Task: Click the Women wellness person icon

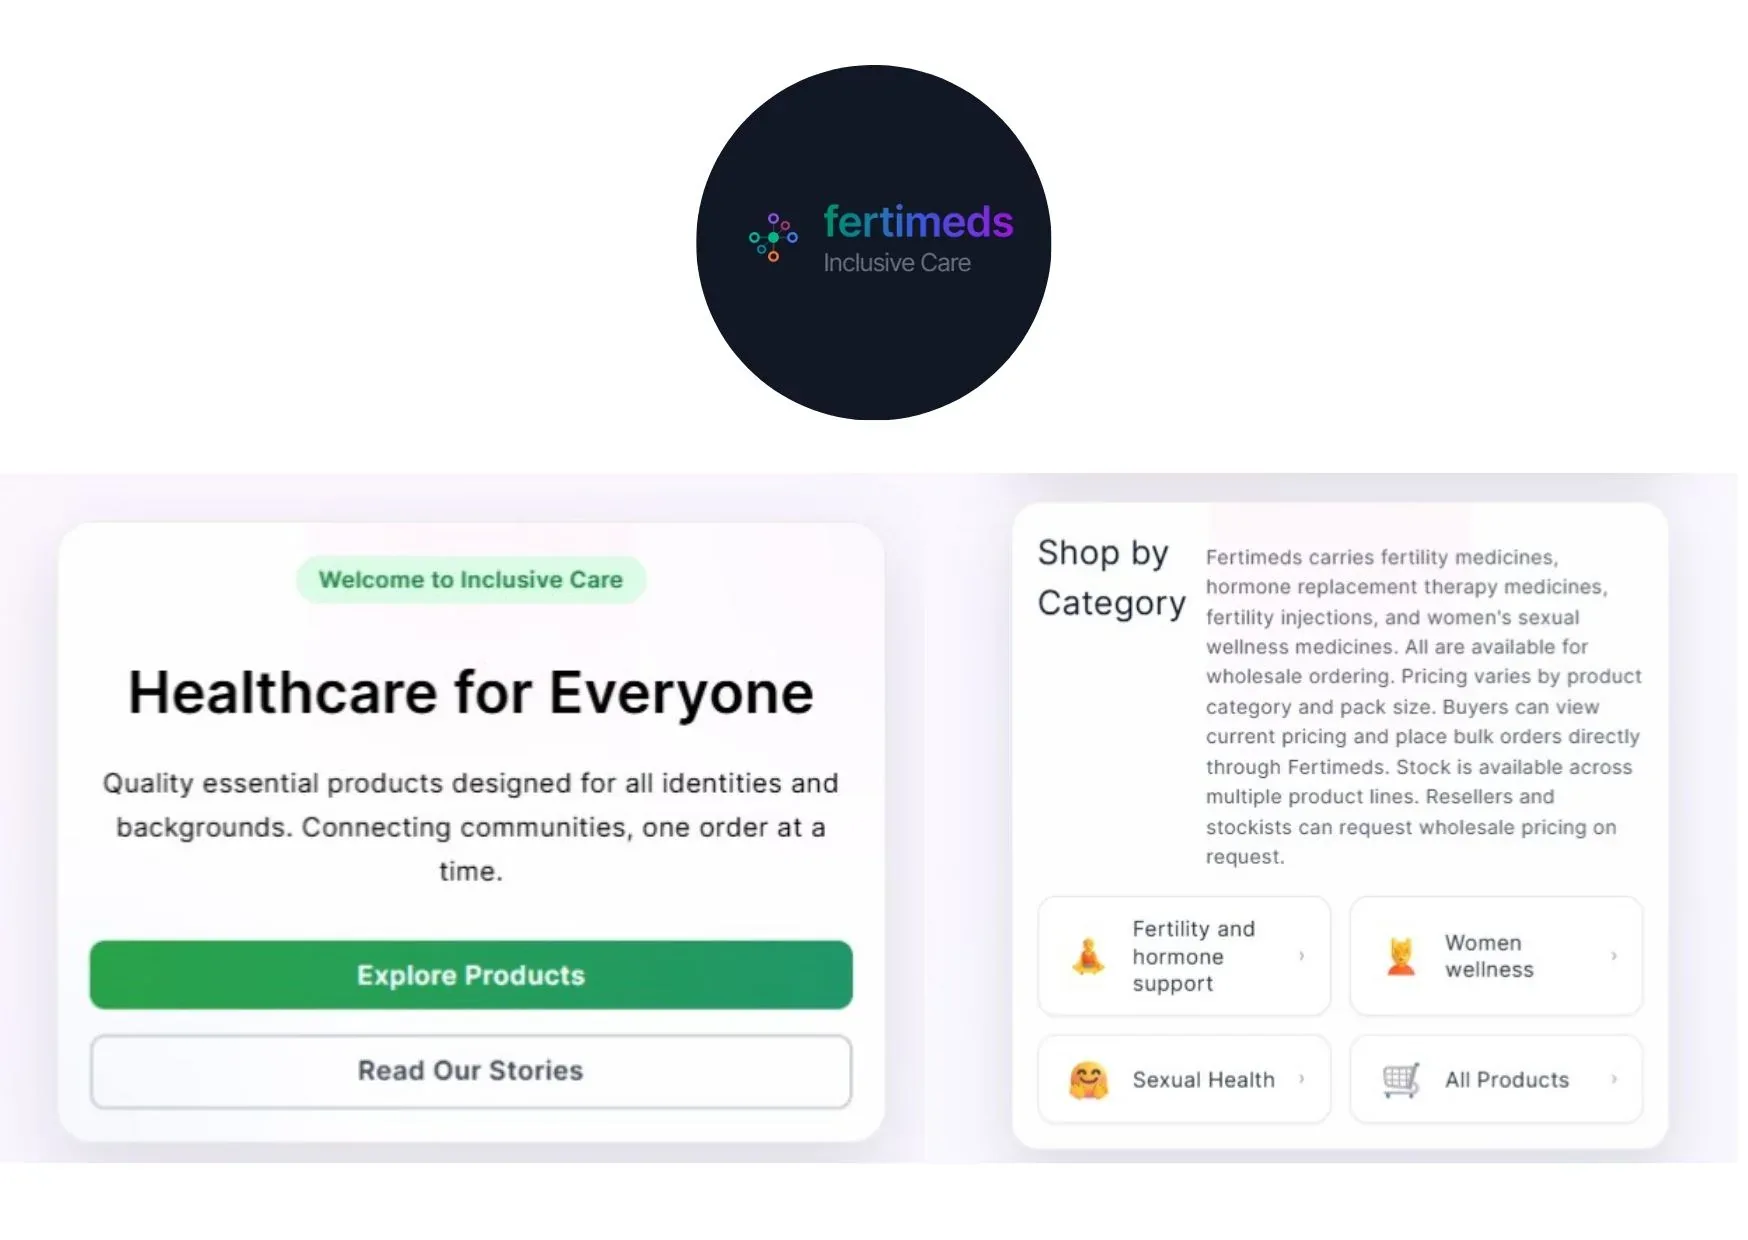Action: pyautogui.click(x=1401, y=956)
